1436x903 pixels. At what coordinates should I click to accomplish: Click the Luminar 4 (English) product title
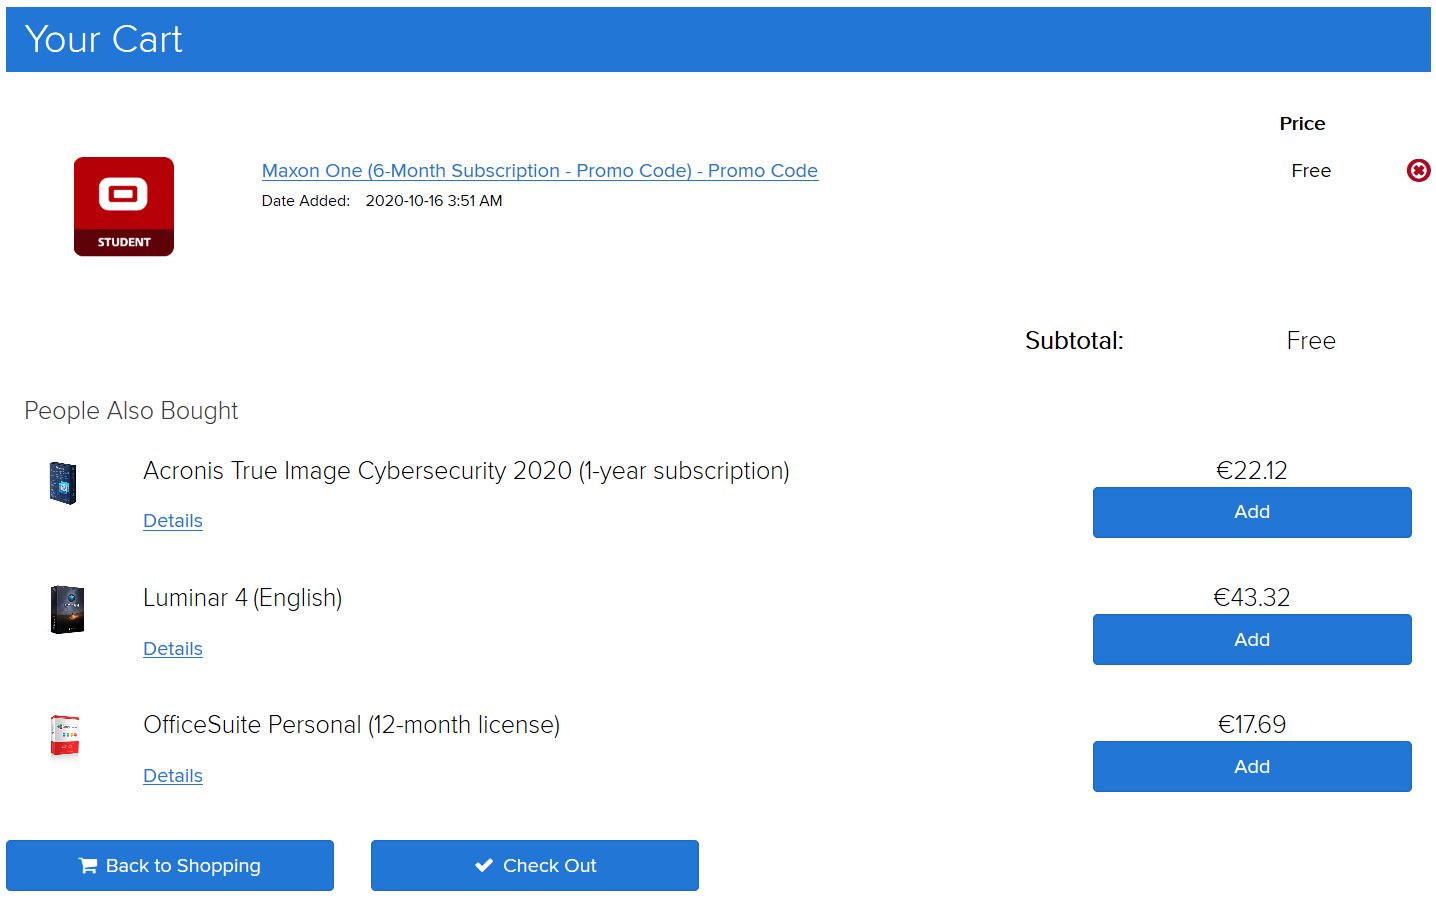click(x=243, y=598)
